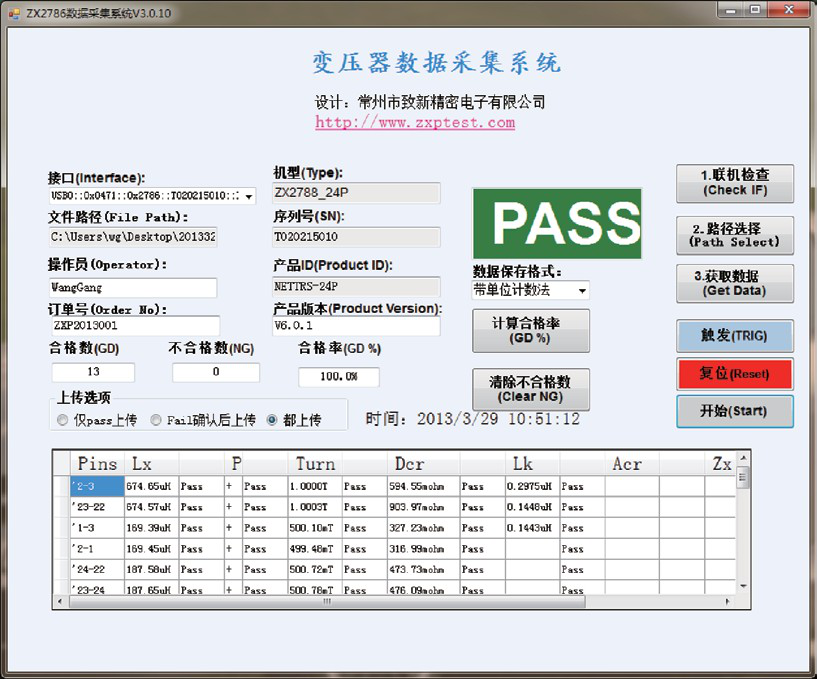Choose the Fail确认后上传 radio option
Screen dimensions: 817x679
[156, 420]
